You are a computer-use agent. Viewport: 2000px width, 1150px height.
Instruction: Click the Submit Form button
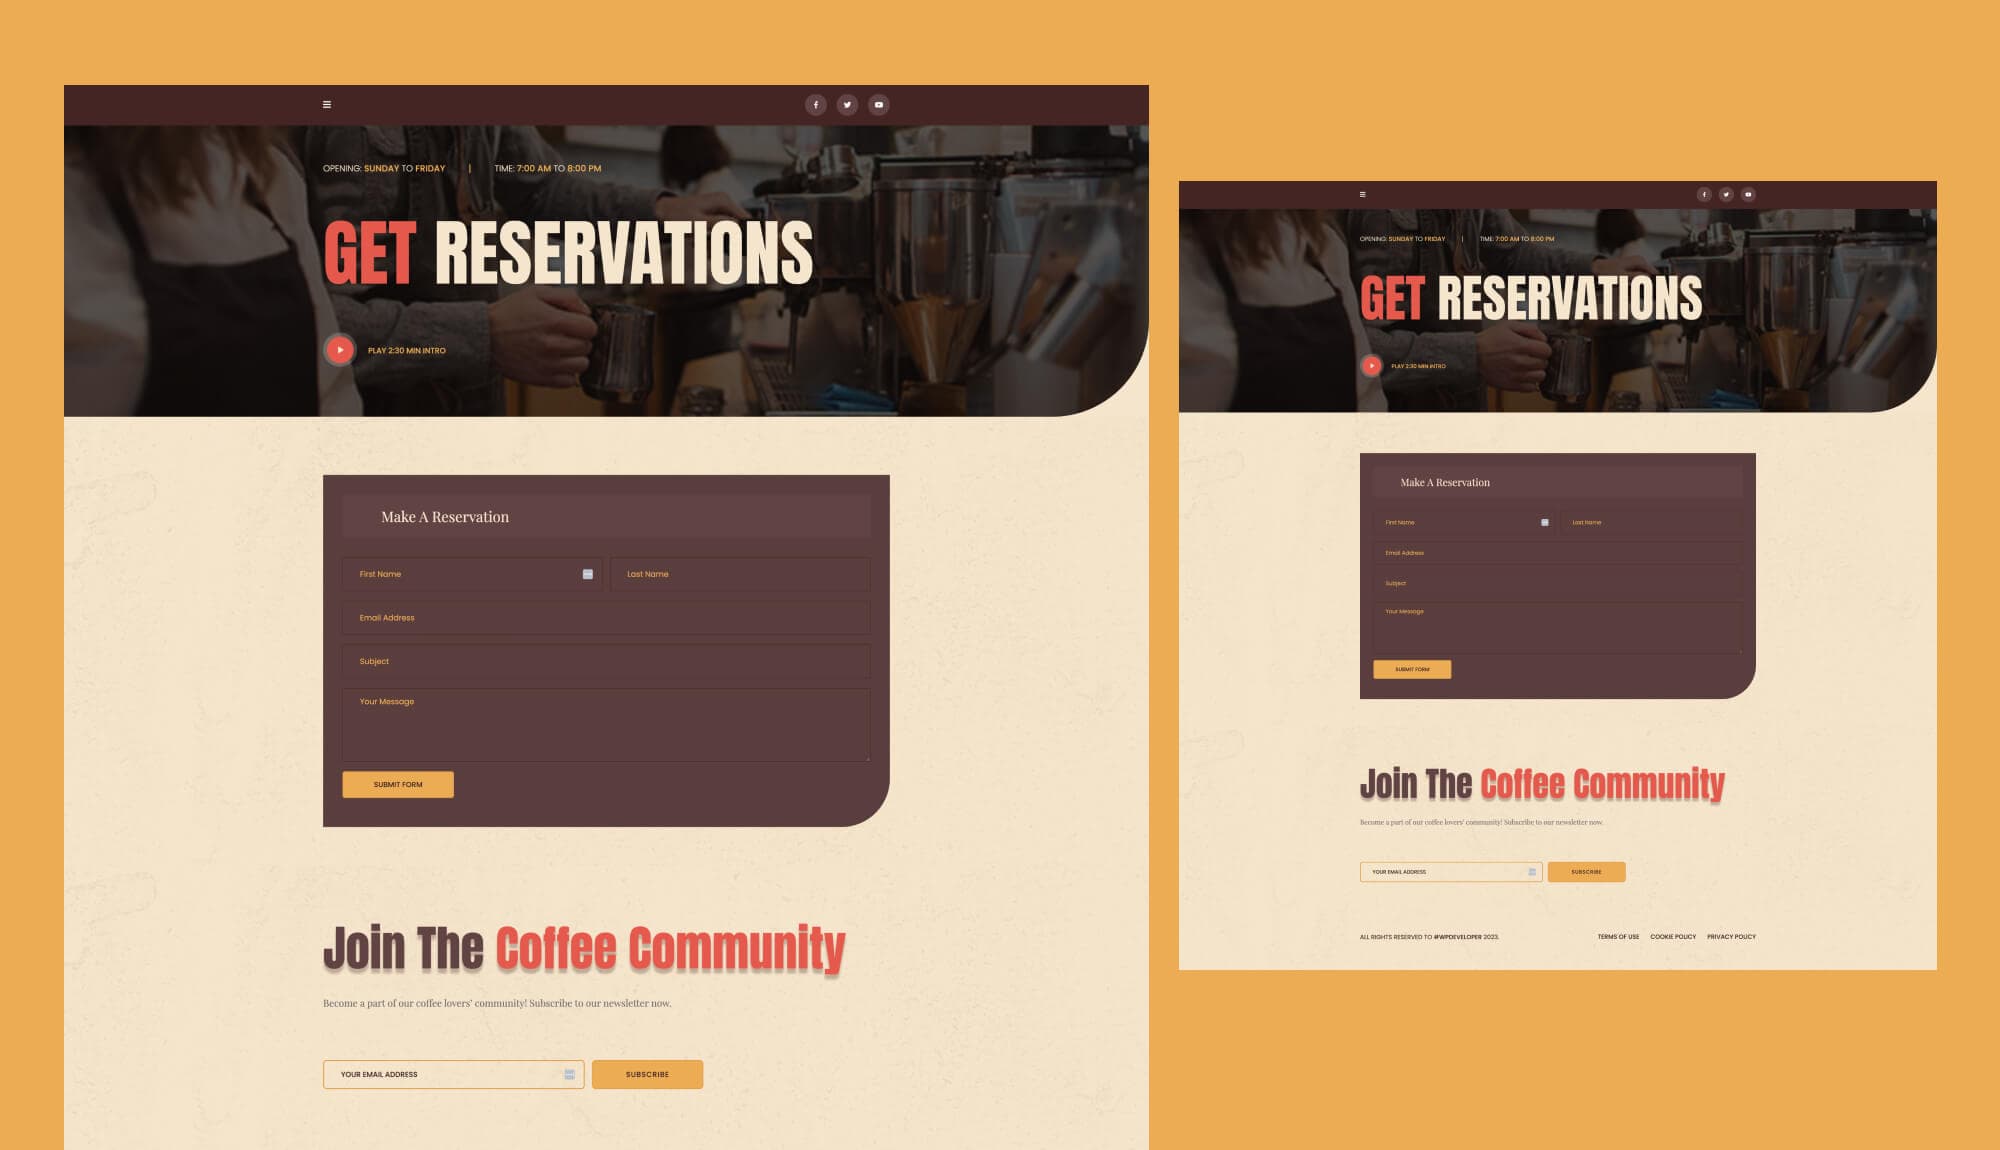click(x=397, y=784)
